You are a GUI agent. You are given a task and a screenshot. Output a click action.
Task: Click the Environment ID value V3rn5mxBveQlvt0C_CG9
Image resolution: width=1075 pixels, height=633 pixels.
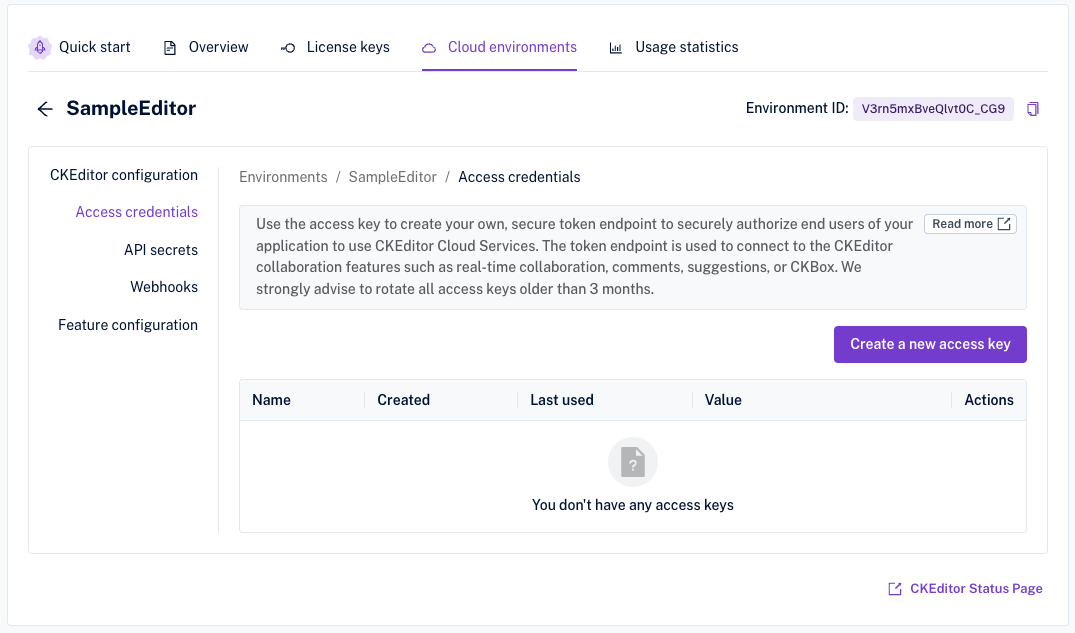[x=933, y=108]
